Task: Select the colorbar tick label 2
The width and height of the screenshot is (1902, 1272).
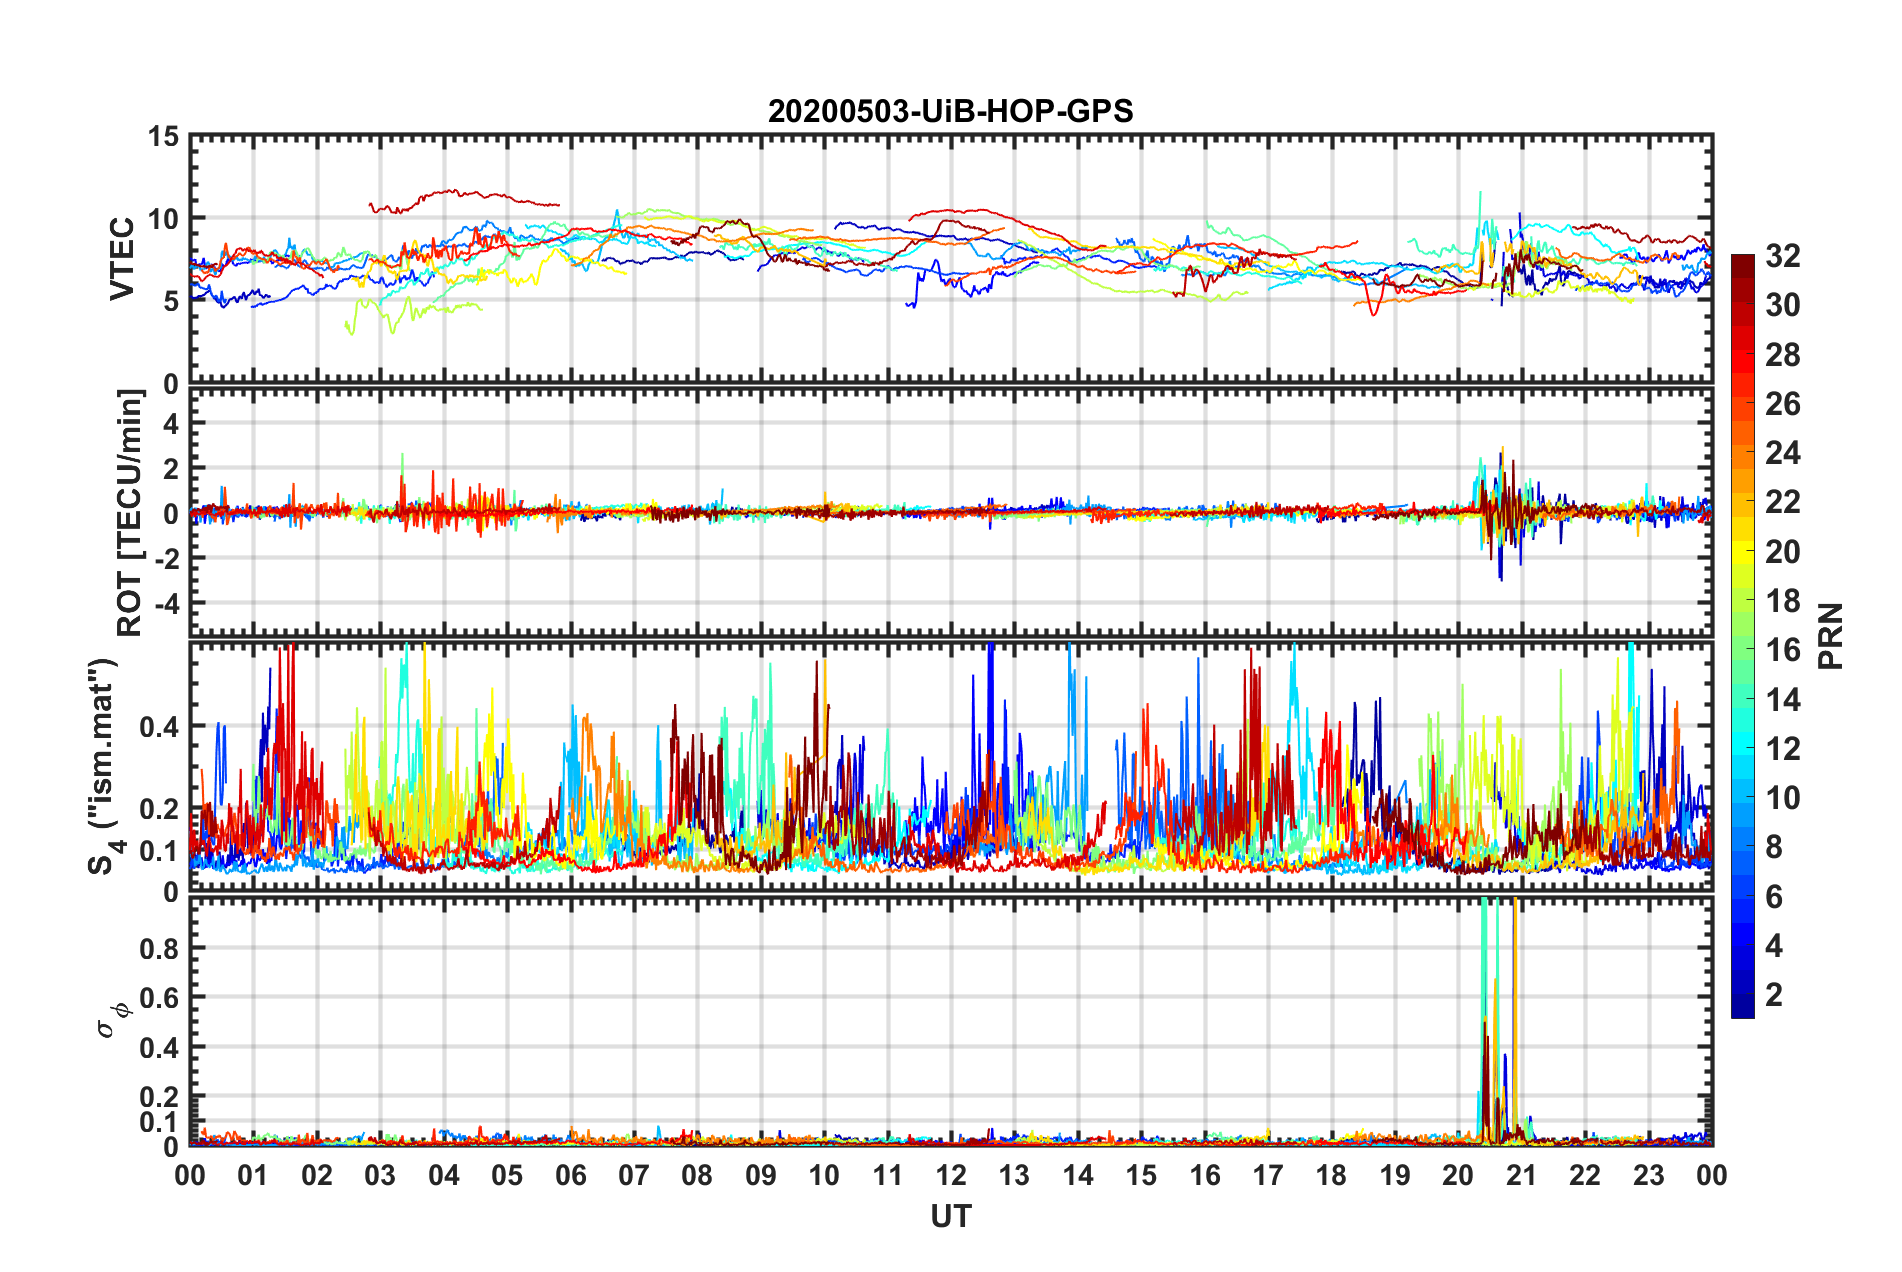Action: point(1774,995)
